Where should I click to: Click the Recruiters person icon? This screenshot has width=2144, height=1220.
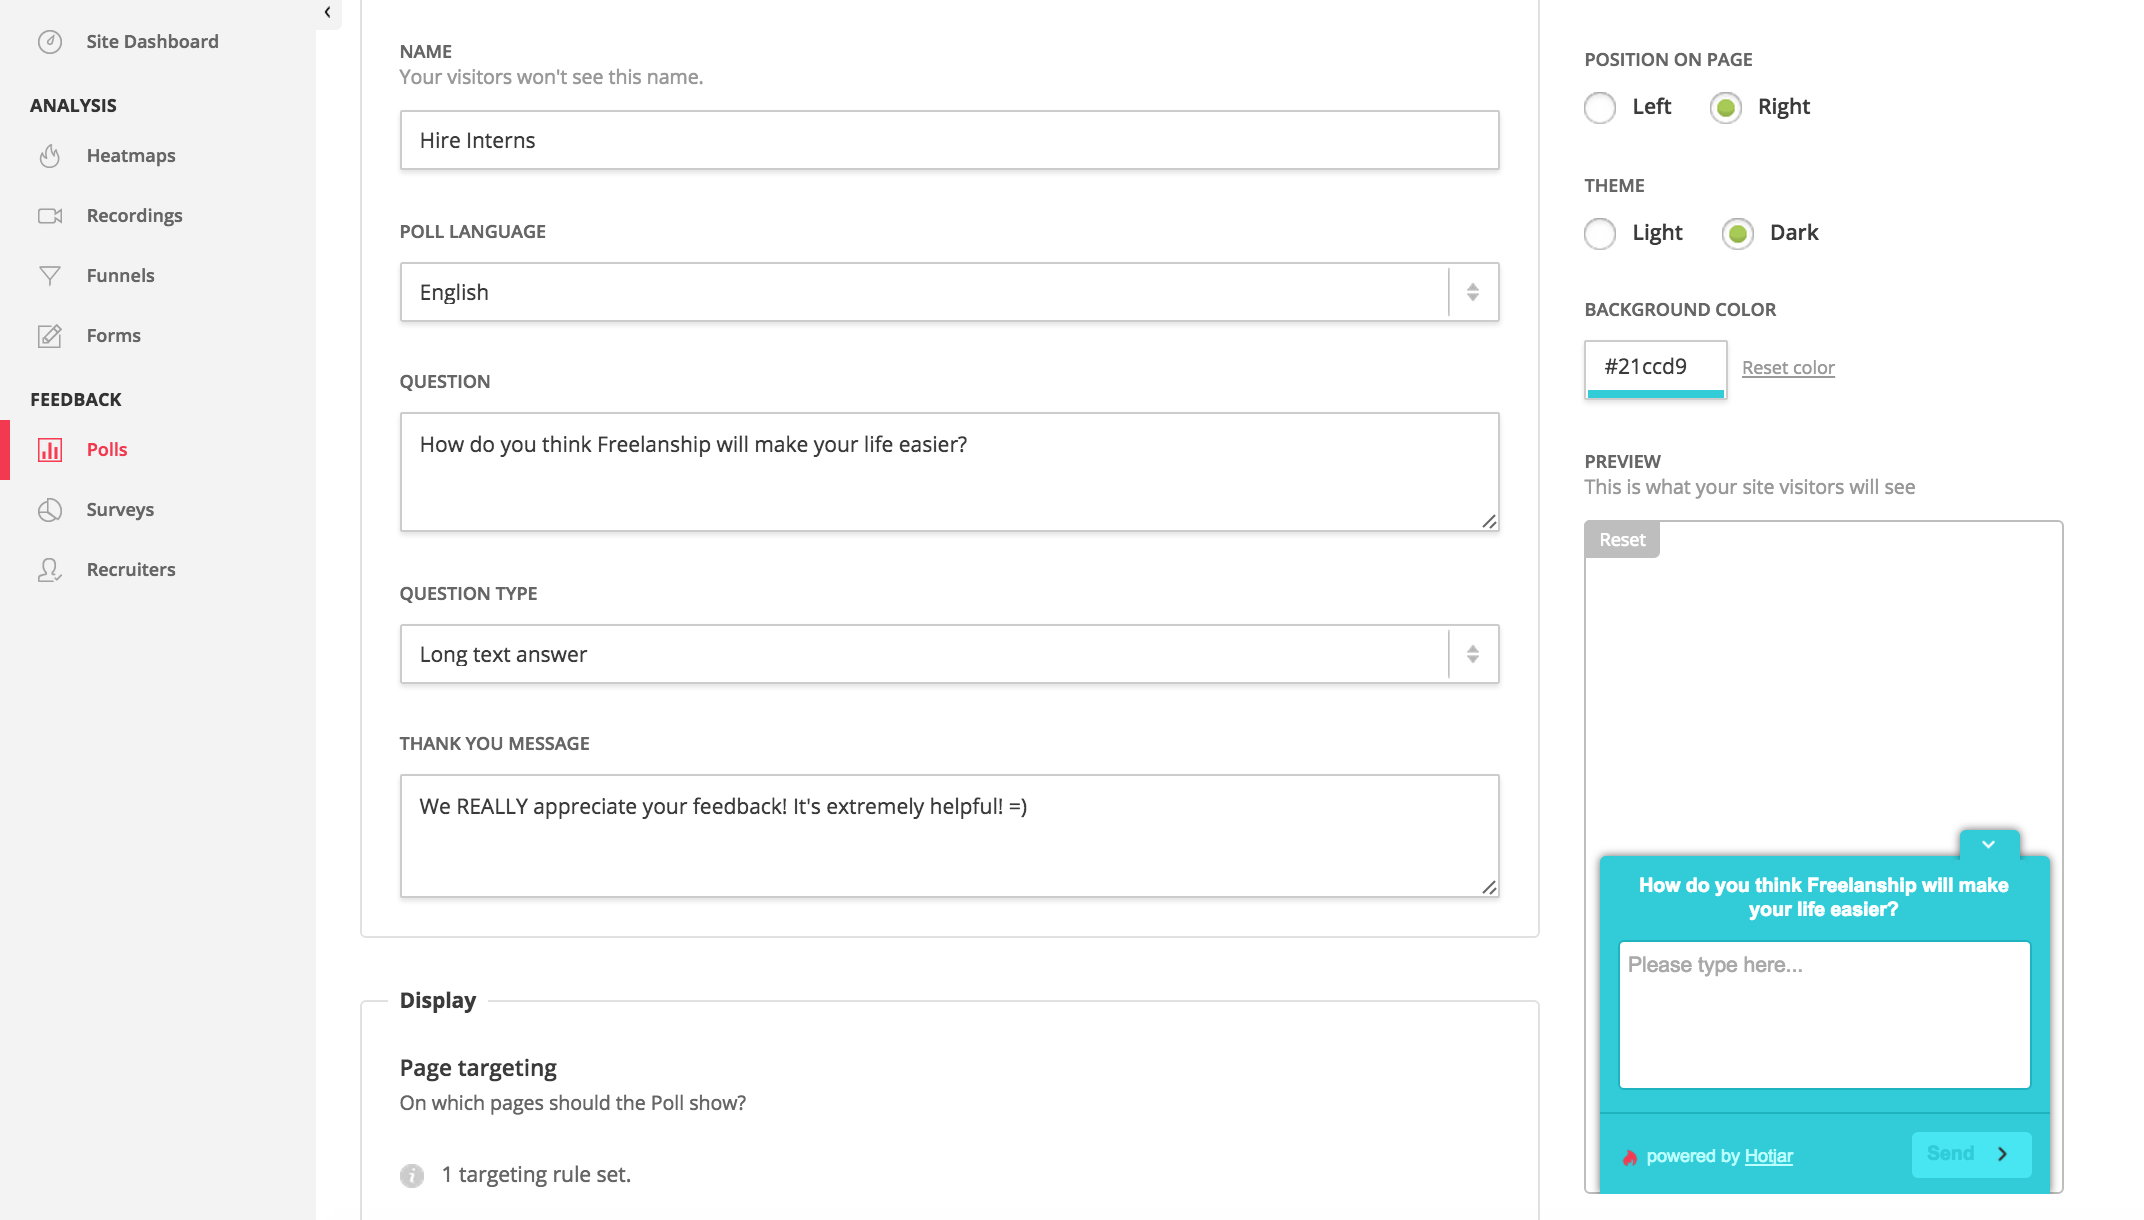(x=50, y=570)
